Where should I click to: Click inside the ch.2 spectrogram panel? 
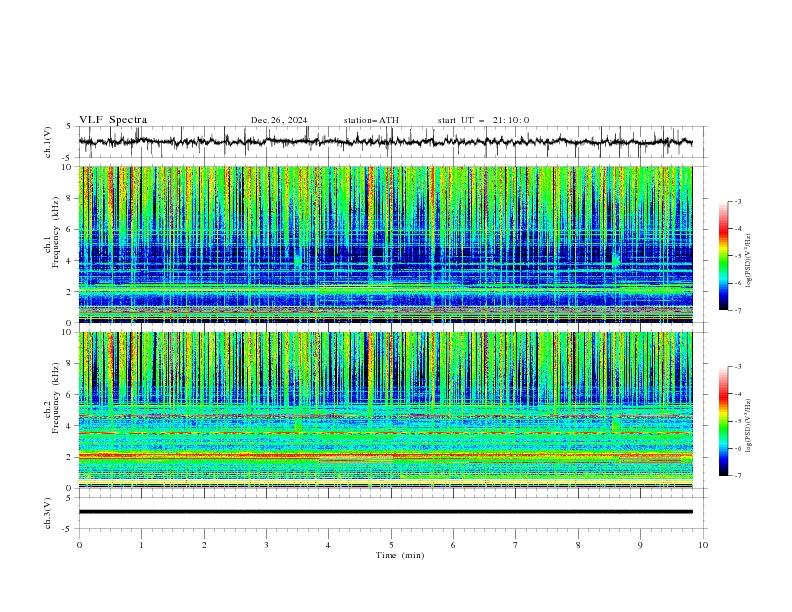(x=385, y=410)
